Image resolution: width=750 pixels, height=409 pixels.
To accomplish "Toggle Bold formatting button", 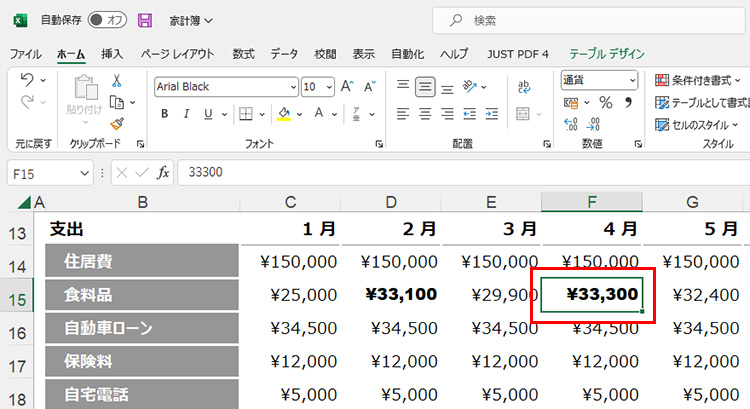I will tap(165, 114).
